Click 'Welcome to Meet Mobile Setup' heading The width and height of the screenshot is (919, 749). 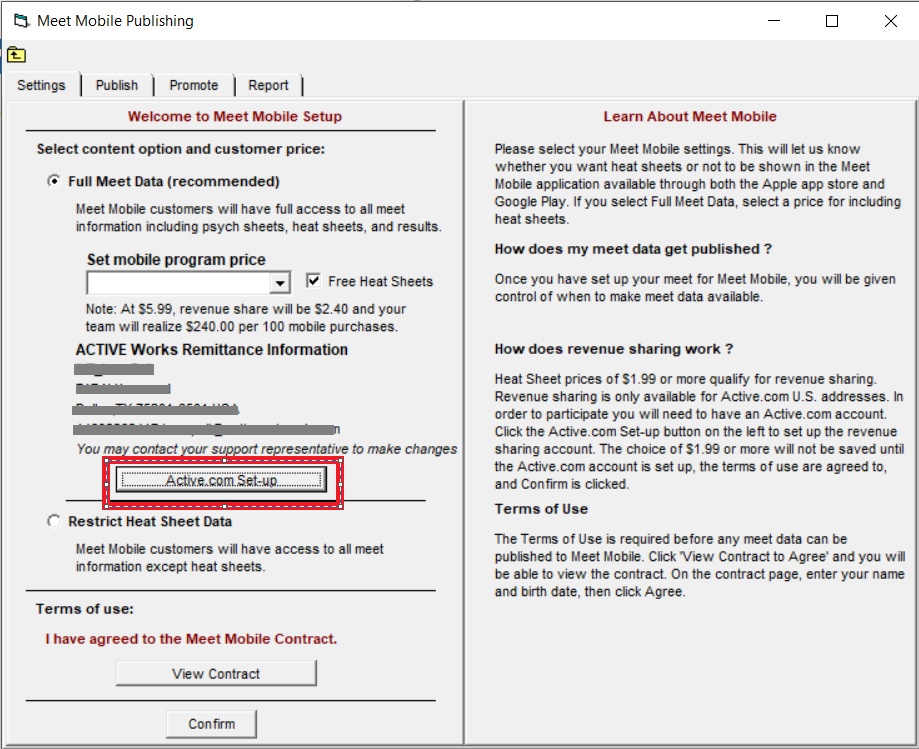coord(234,116)
